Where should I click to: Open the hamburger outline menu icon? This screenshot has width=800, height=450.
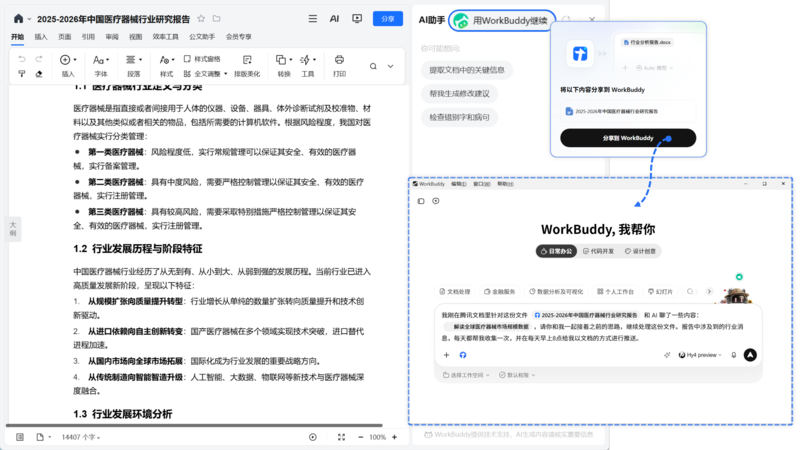(x=313, y=19)
